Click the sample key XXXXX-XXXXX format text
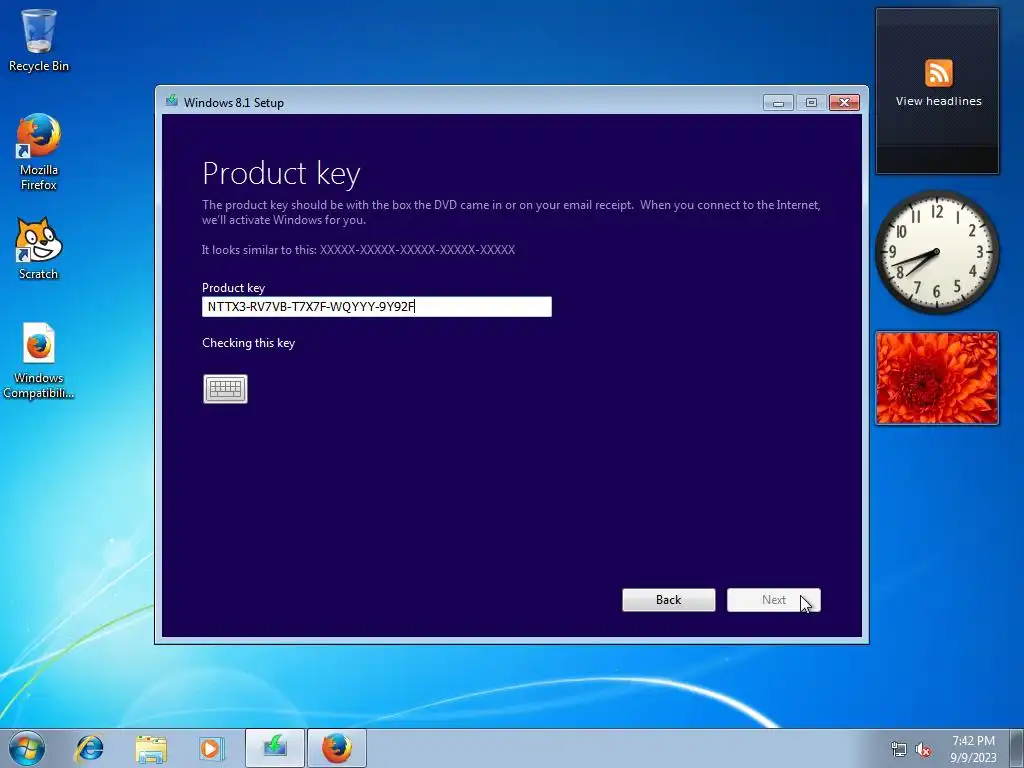 tap(417, 249)
